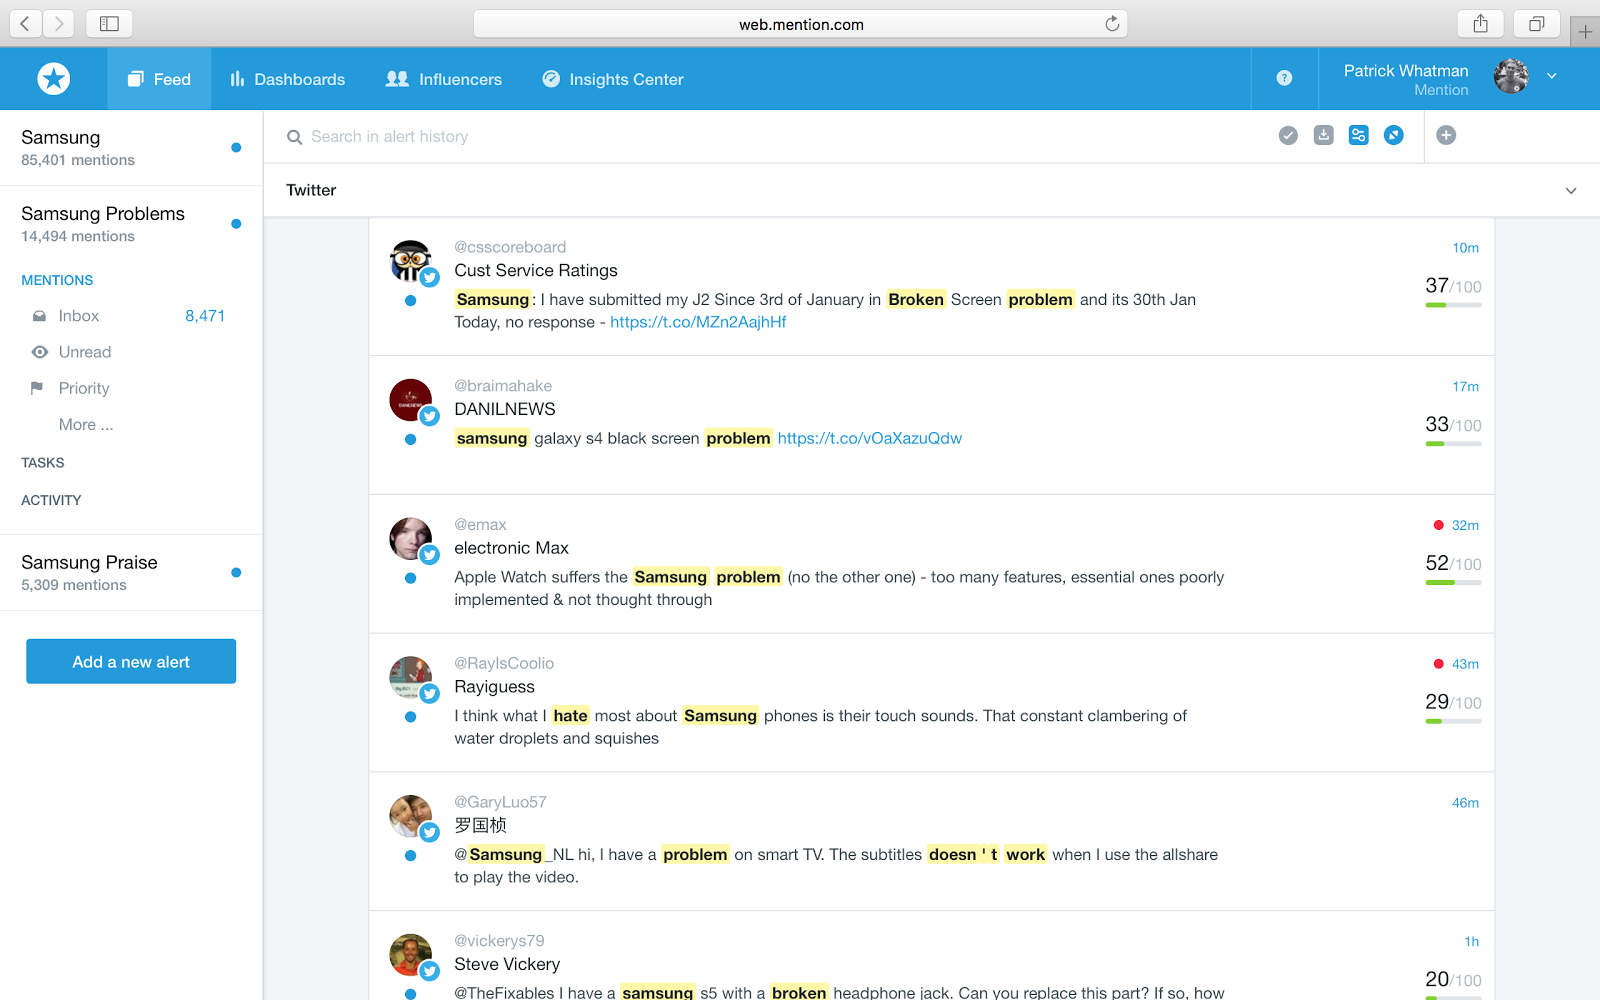Toggle the Safari sidebar button

[109, 23]
